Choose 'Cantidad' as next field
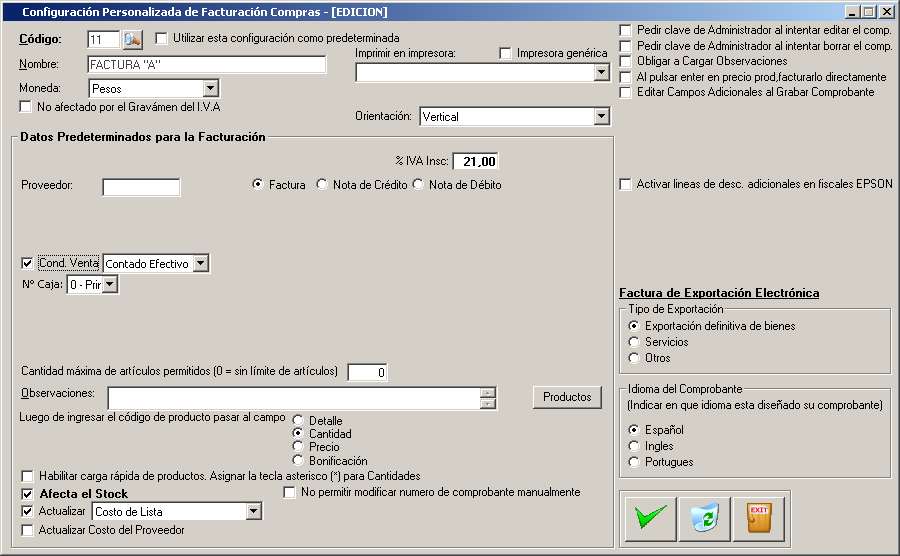The width and height of the screenshot is (900, 556). point(298,433)
